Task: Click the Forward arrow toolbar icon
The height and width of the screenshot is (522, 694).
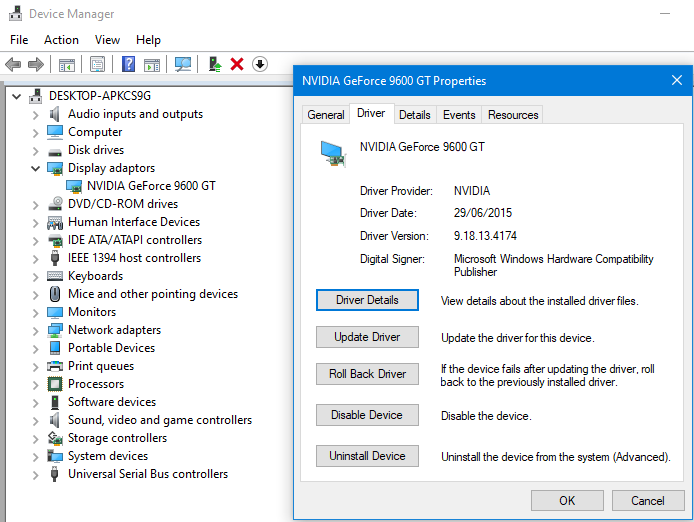Action: click(36, 65)
